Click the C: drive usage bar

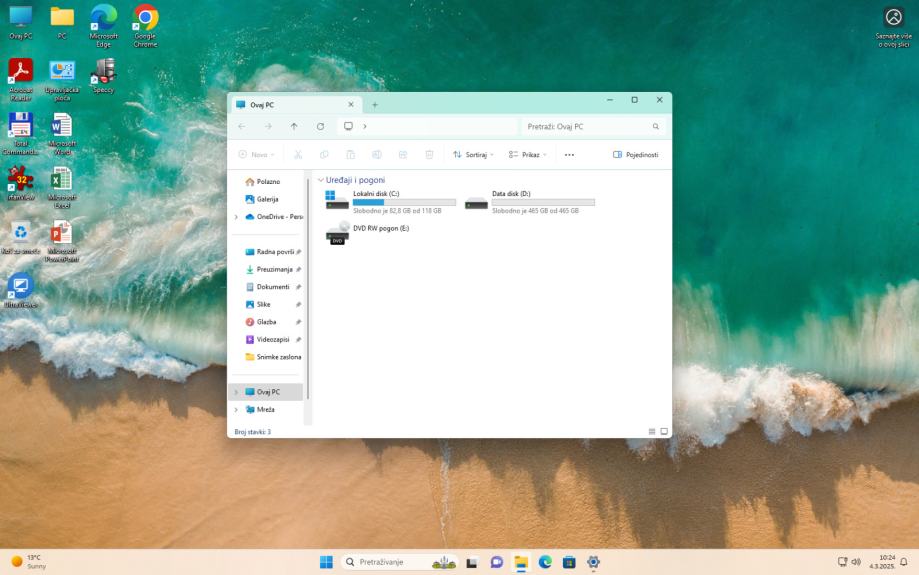[404, 202]
